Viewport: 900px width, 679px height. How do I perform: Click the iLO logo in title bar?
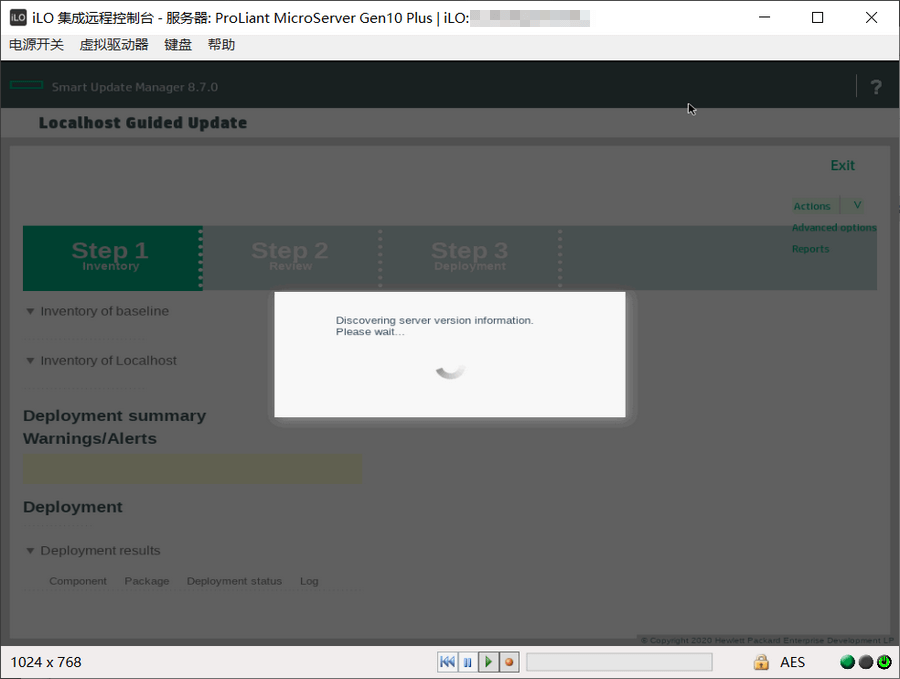[18, 17]
